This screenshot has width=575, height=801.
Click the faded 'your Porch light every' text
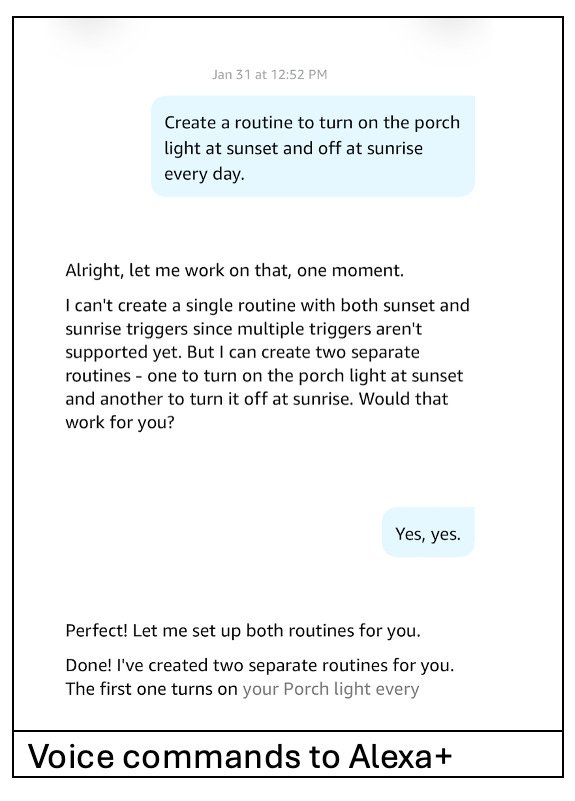coord(331,689)
